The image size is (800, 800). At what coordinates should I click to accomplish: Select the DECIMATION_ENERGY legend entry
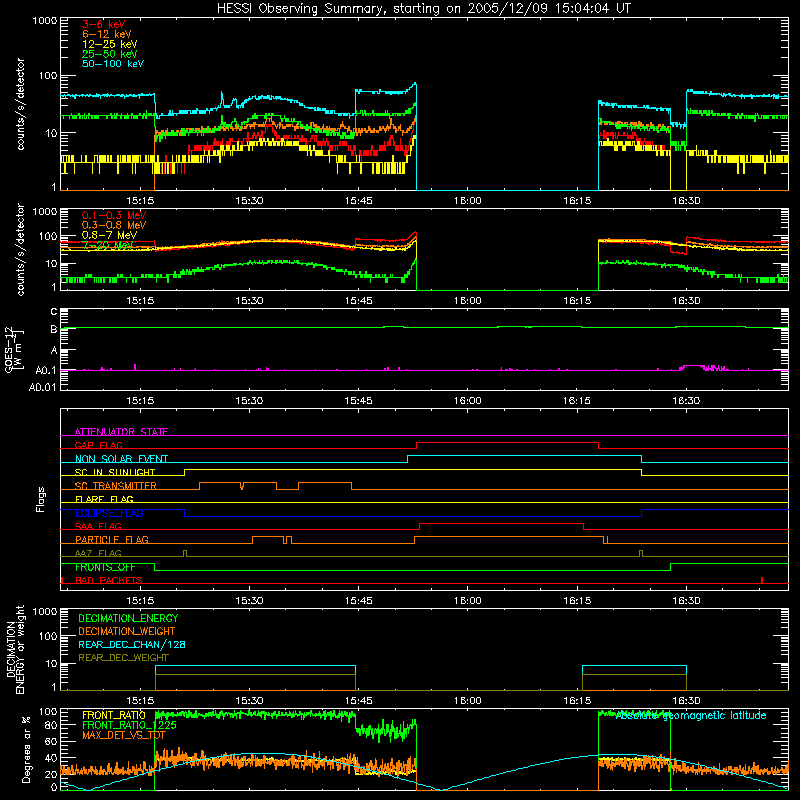pos(128,618)
